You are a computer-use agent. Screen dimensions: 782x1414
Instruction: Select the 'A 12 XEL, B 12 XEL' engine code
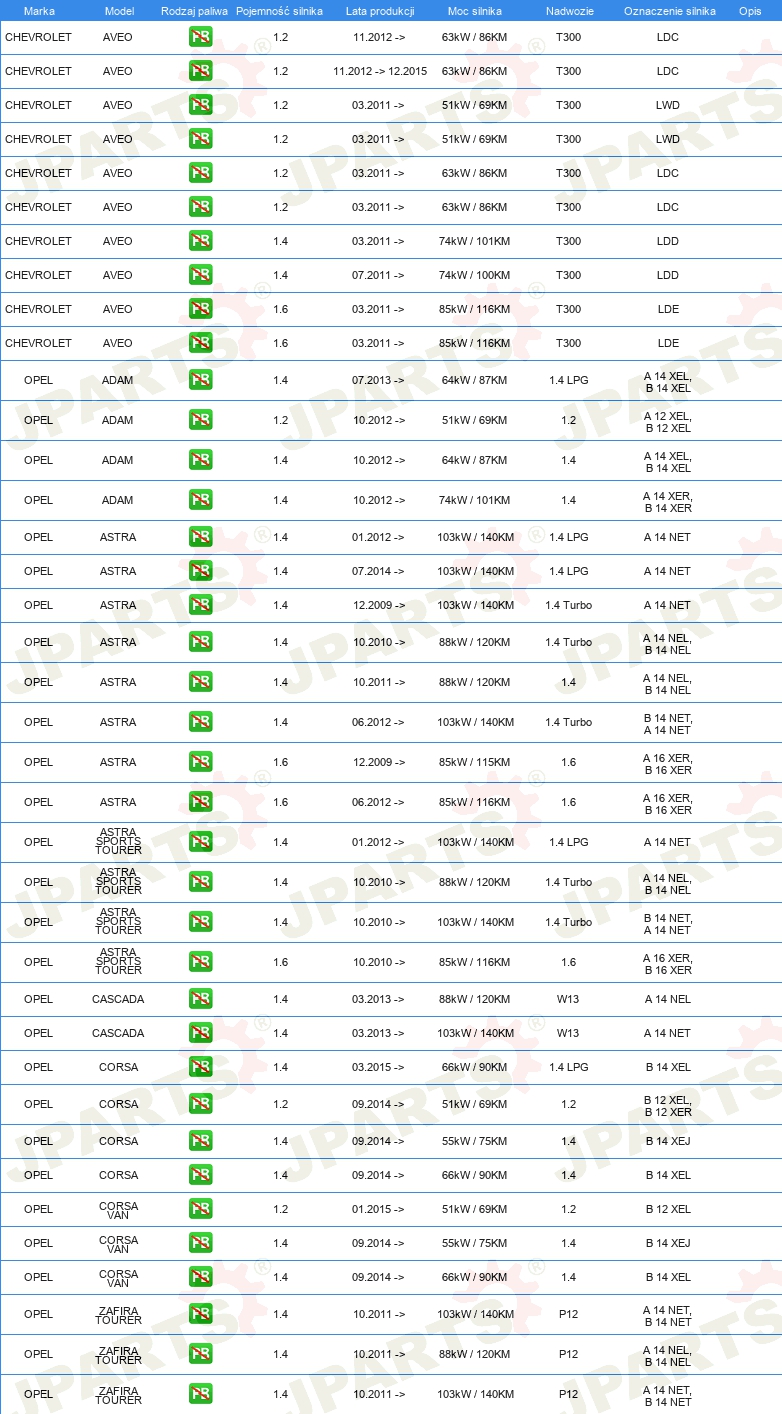668,422
